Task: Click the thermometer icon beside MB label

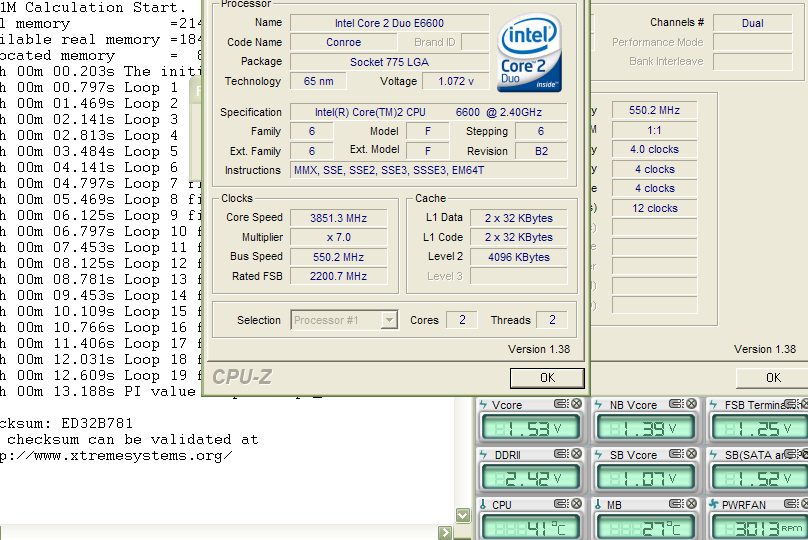Action: coord(598,504)
